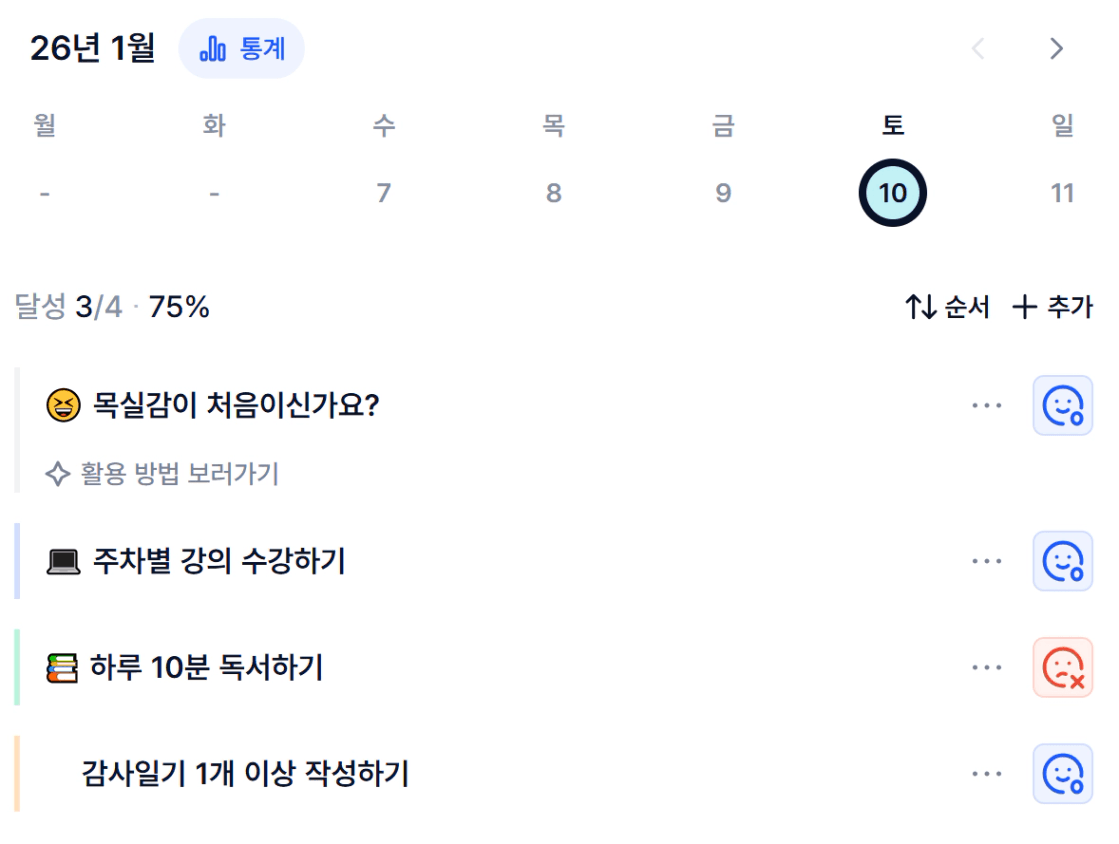The image size is (1119, 844).
Task: Open more options for 하루 10분 독서하기
Action: pyautogui.click(x=986, y=667)
